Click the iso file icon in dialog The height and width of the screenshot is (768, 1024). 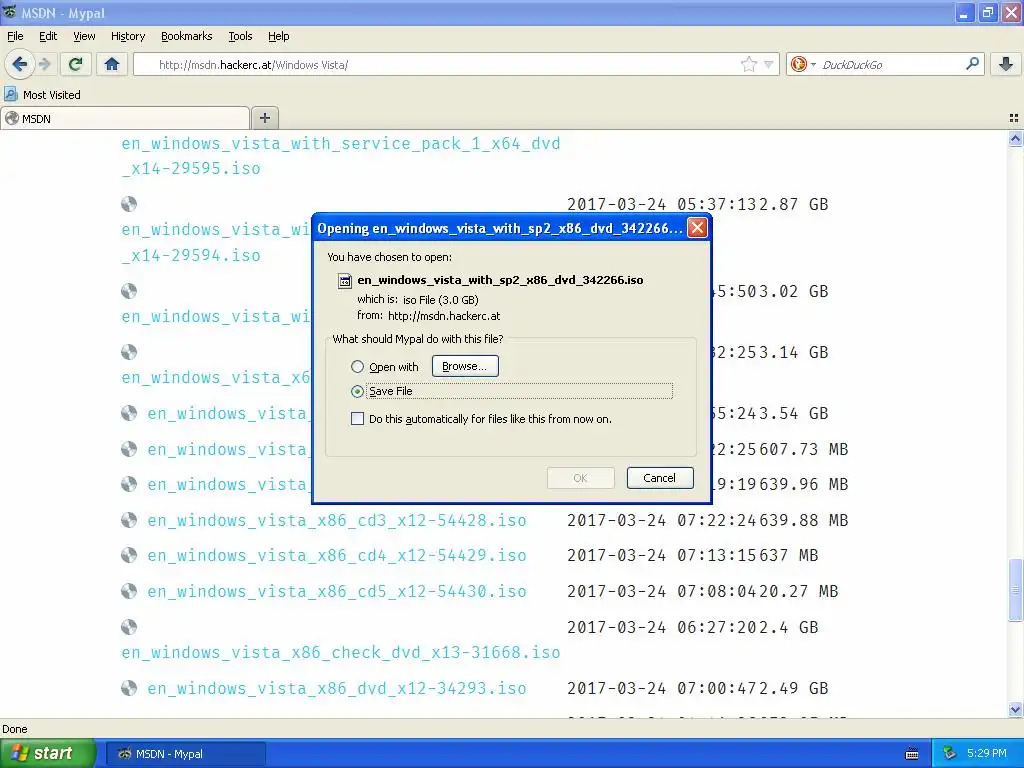tap(345, 281)
